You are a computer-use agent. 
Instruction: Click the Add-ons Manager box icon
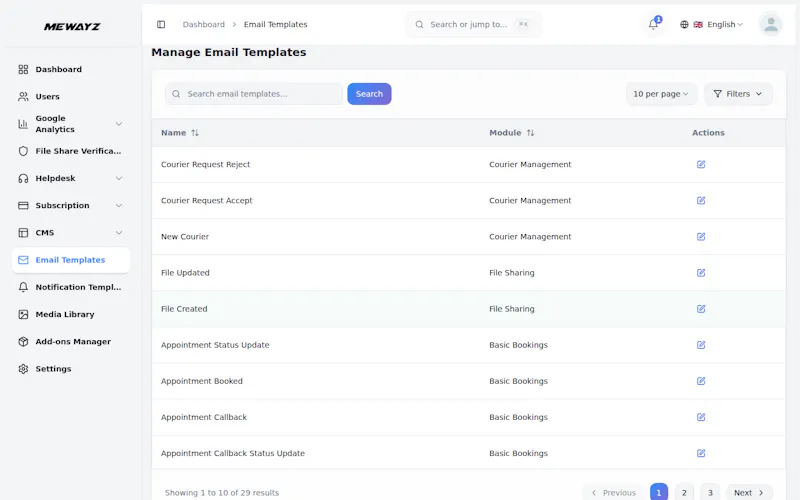pyautogui.click(x=23, y=342)
